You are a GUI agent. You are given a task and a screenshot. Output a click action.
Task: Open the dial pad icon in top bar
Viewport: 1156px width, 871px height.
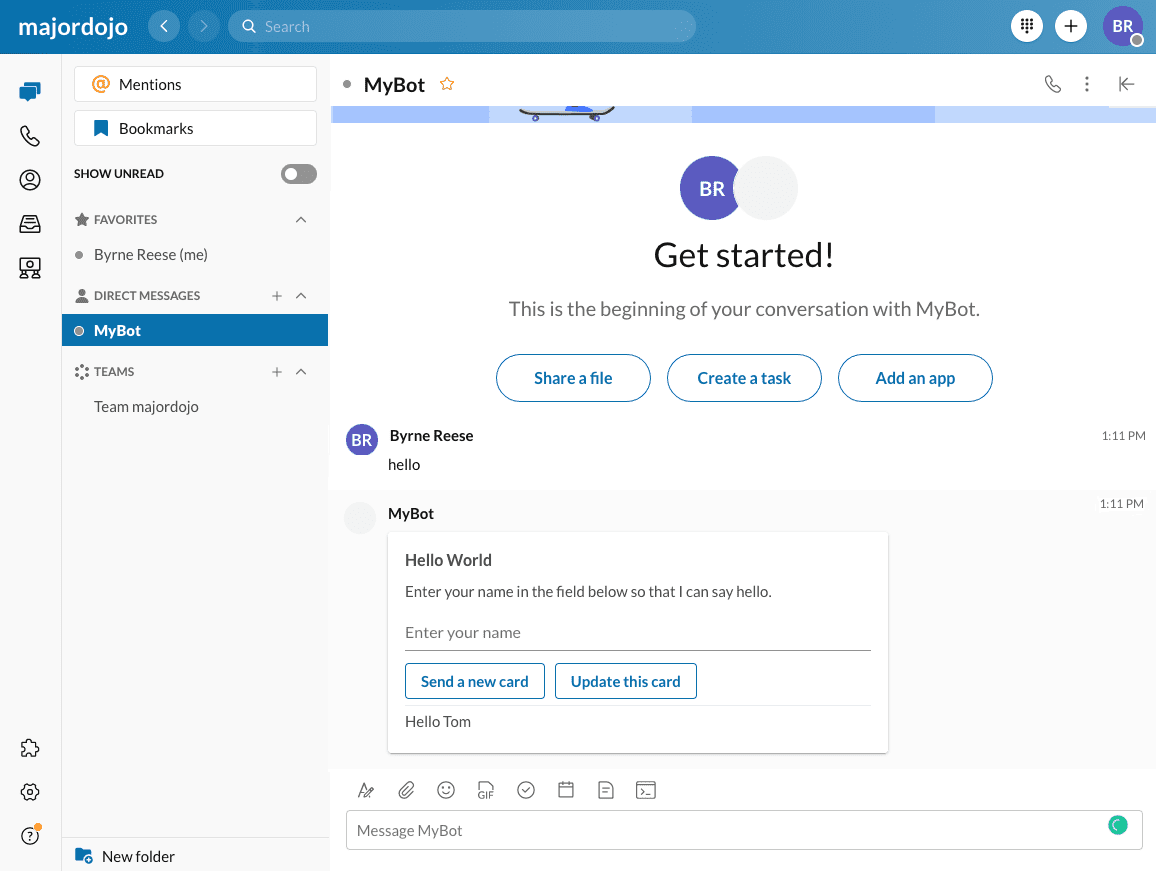[x=1027, y=26]
